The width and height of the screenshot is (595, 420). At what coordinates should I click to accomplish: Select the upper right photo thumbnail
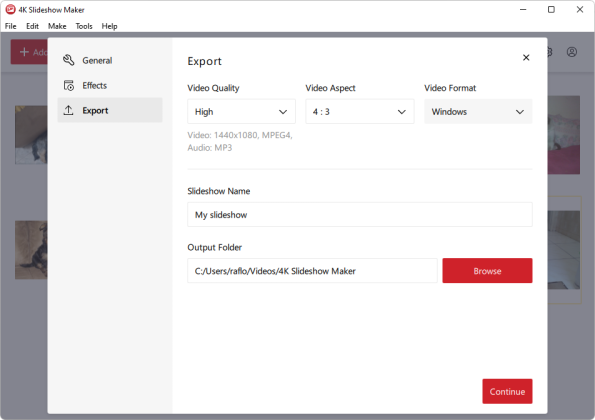(564, 135)
